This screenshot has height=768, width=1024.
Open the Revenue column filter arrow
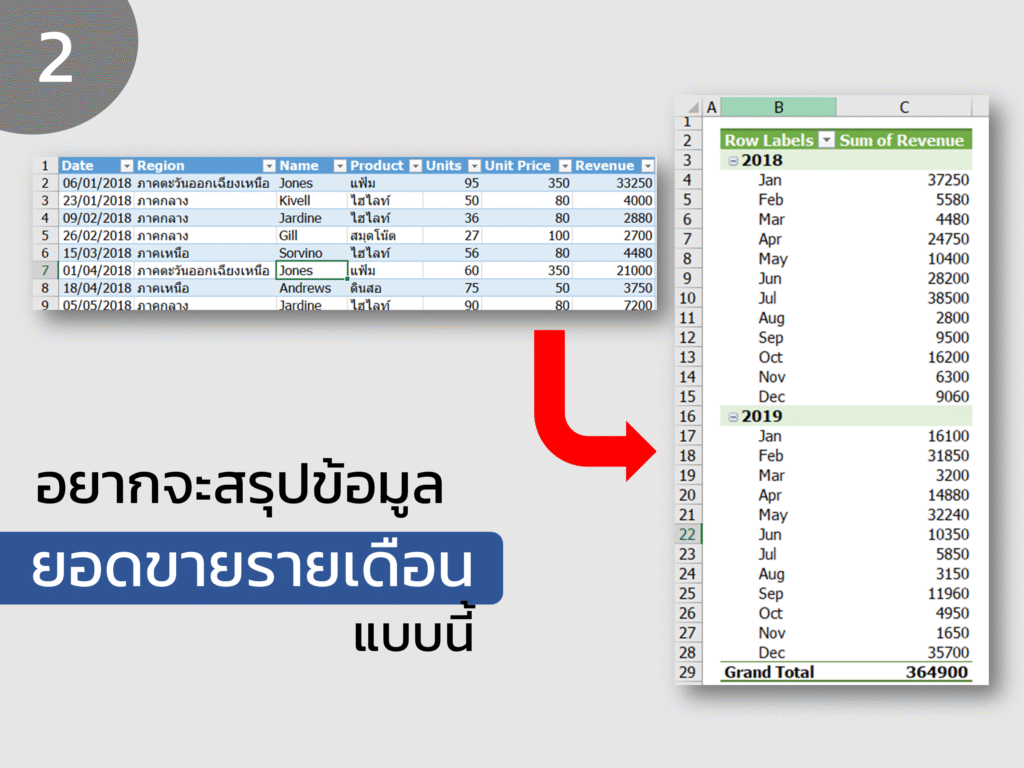click(648, 166)
